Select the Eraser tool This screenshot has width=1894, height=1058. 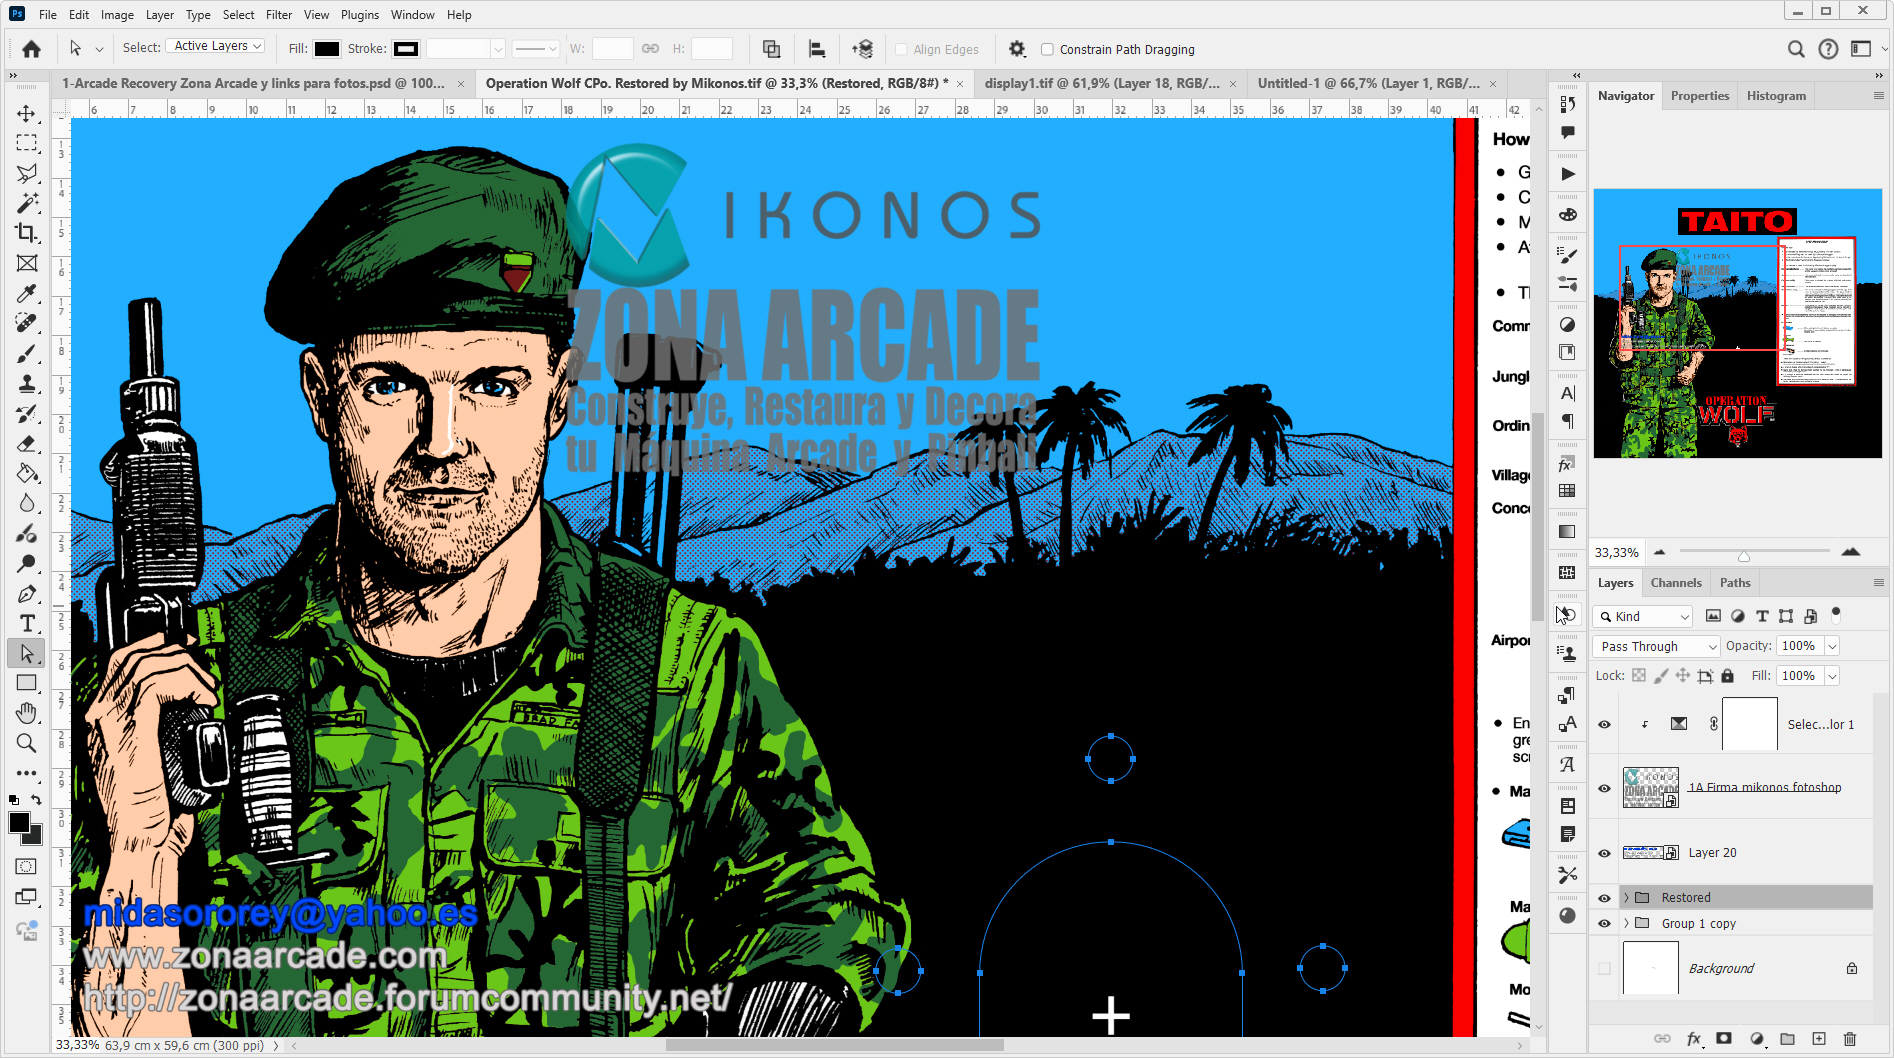[27, 443]
